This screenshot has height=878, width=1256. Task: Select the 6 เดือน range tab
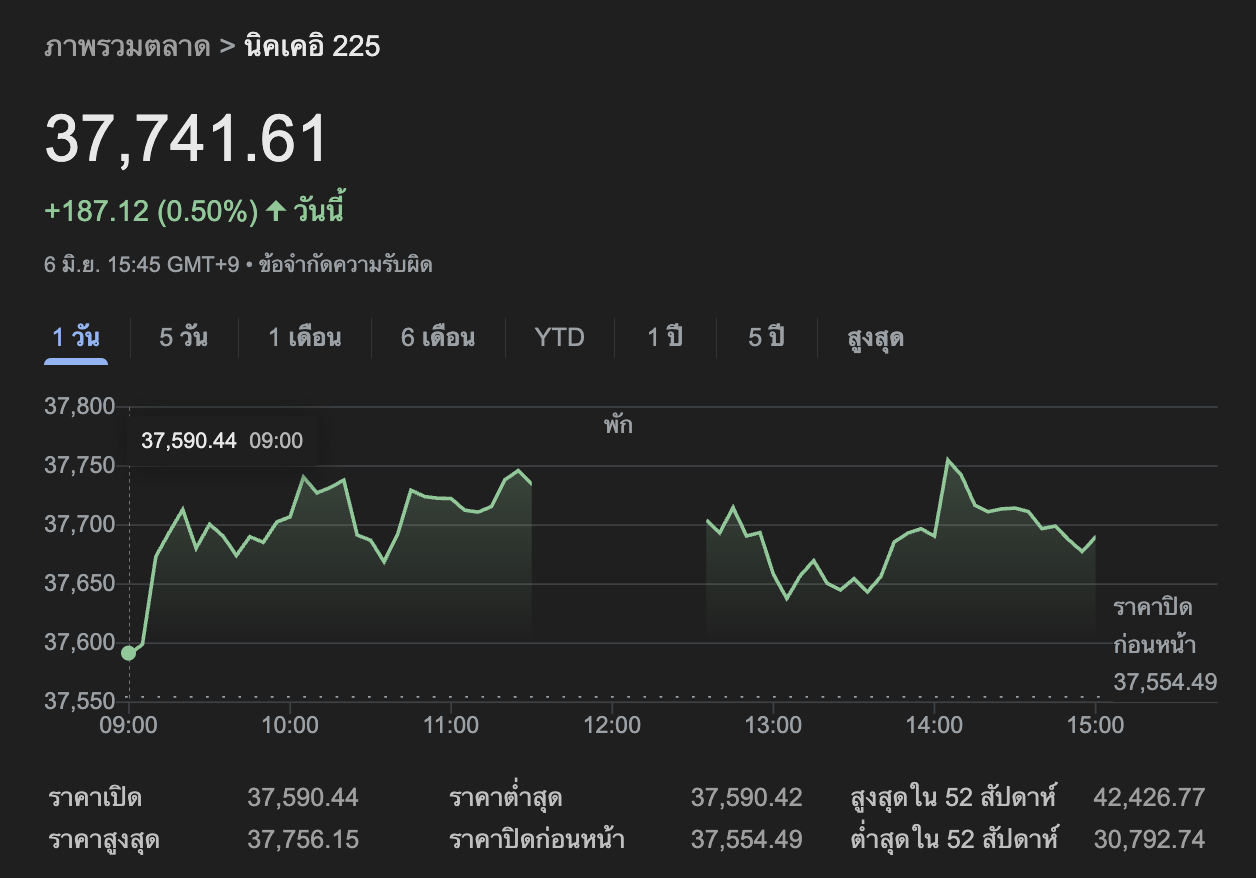[x=438, y=338]
